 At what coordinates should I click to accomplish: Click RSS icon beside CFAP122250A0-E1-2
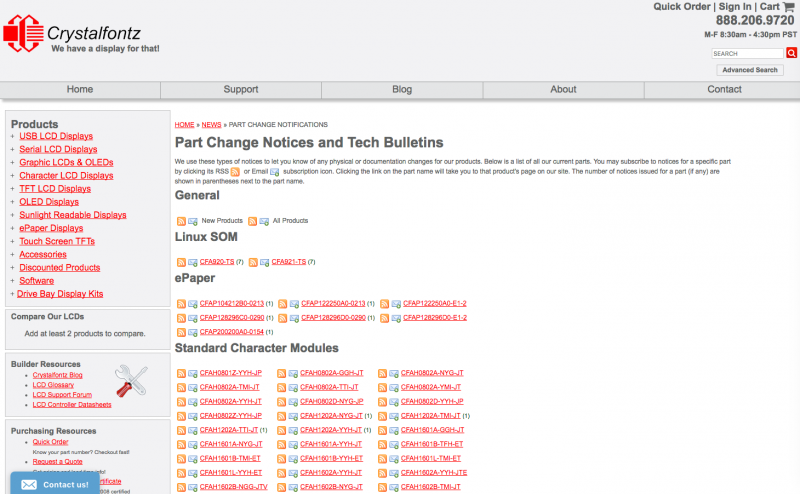point(385,304)
